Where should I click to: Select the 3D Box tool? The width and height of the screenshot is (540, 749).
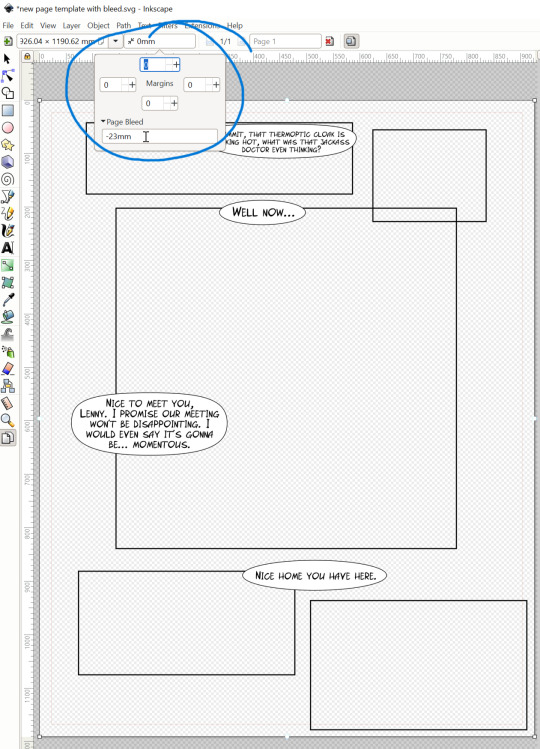(7, 162)
